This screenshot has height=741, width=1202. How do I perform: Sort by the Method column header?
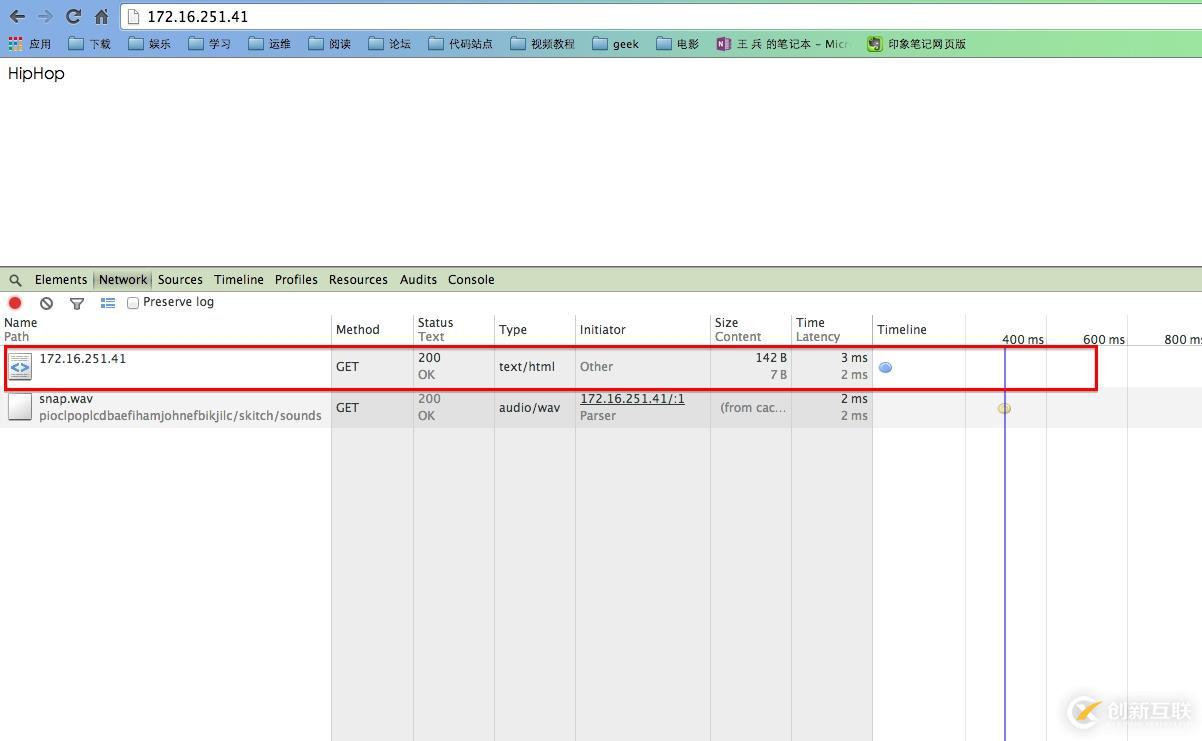coord(372,330)
